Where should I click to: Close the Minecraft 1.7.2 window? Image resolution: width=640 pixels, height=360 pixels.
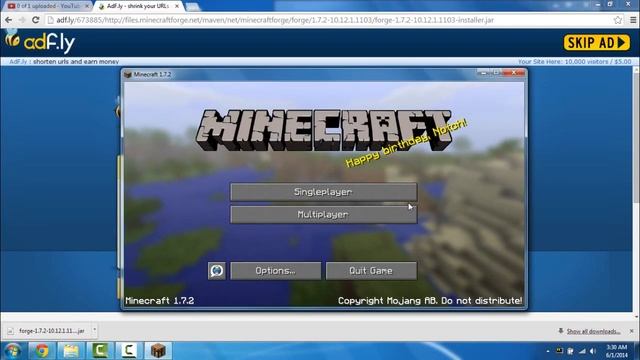tap(514, 73)
